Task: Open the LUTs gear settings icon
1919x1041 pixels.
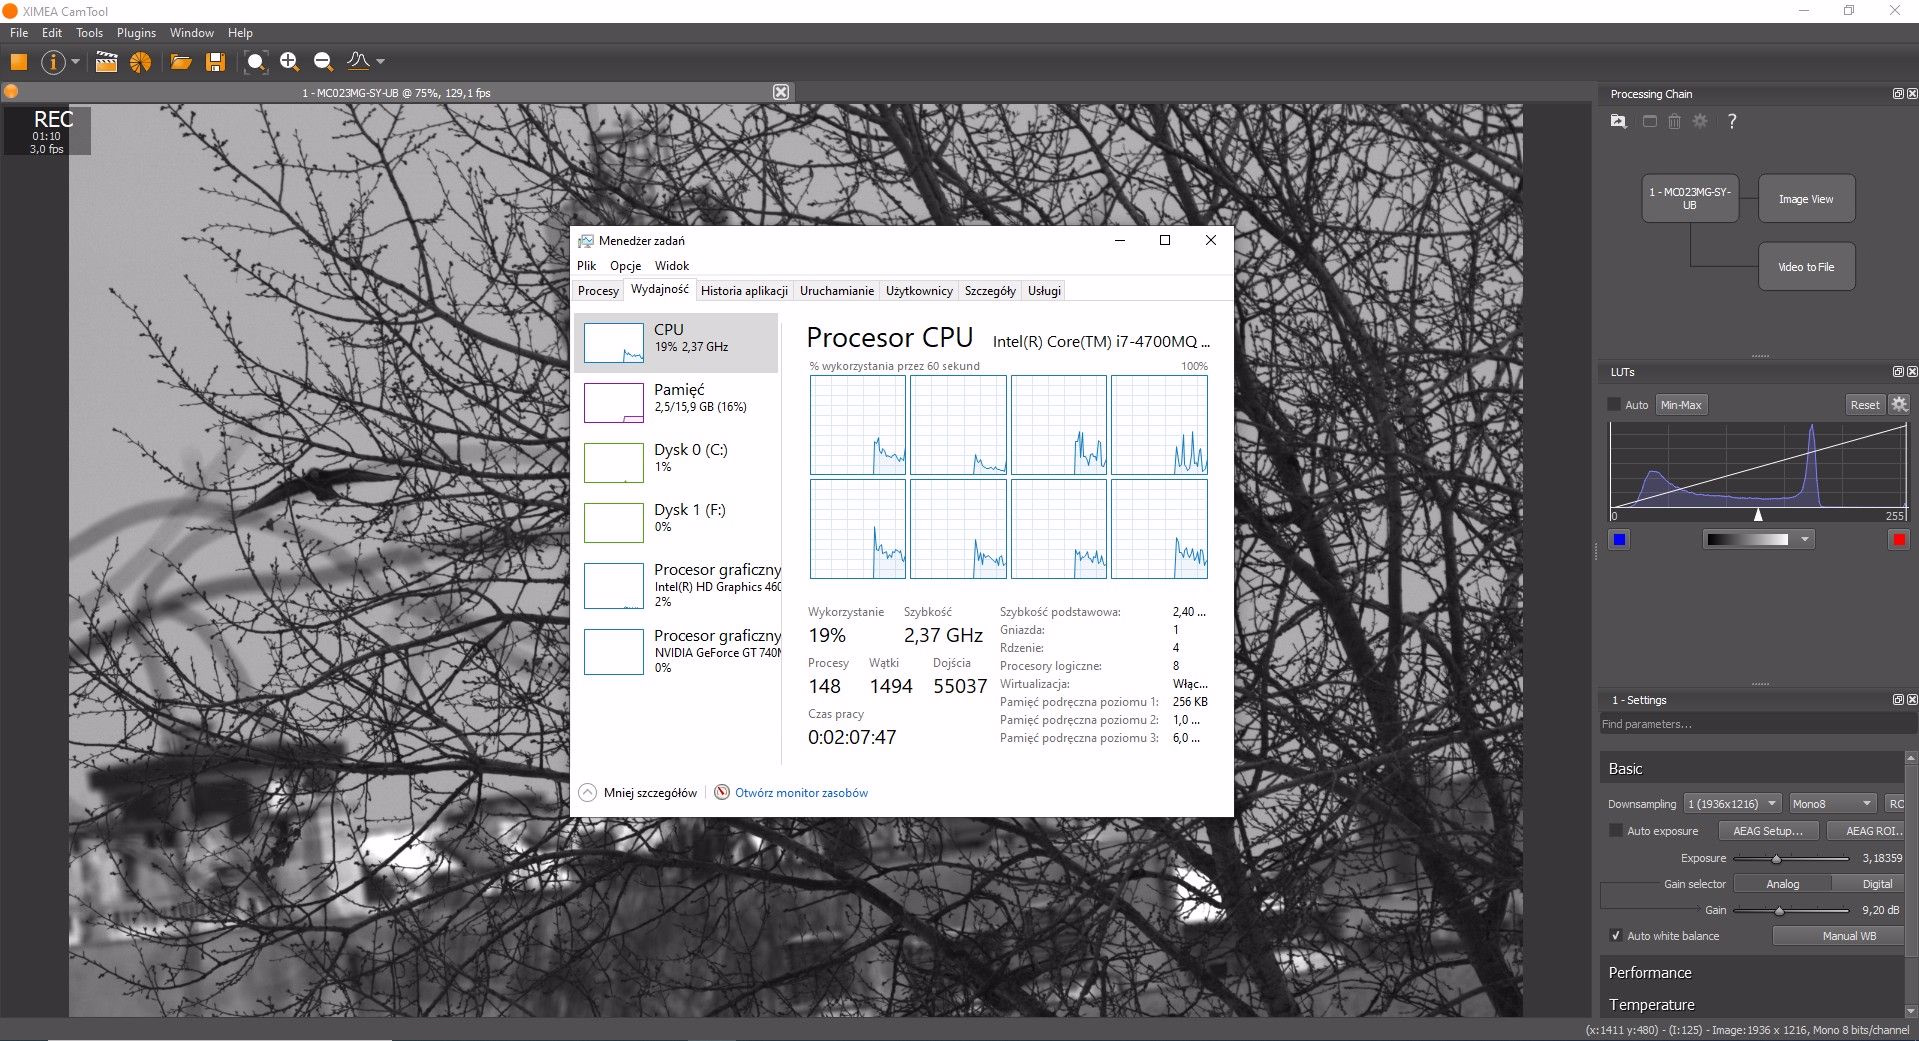Action: pos(1899,404)
